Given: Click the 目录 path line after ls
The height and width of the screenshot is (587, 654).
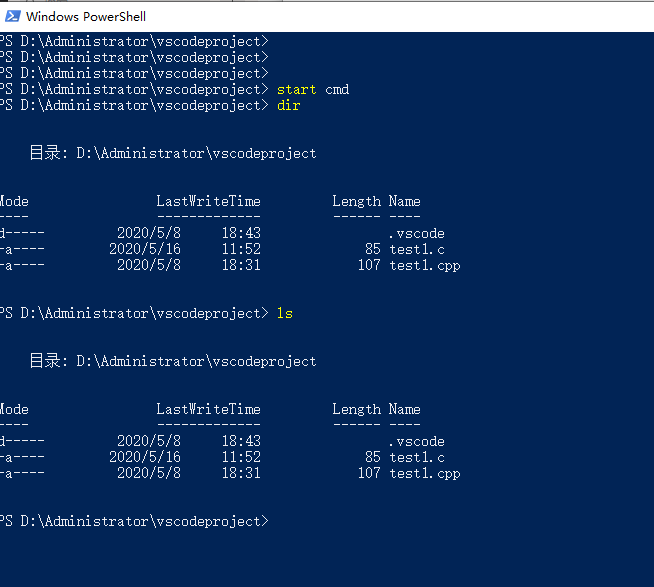Looking at the screenshot, I should click(x=173, y=361).
